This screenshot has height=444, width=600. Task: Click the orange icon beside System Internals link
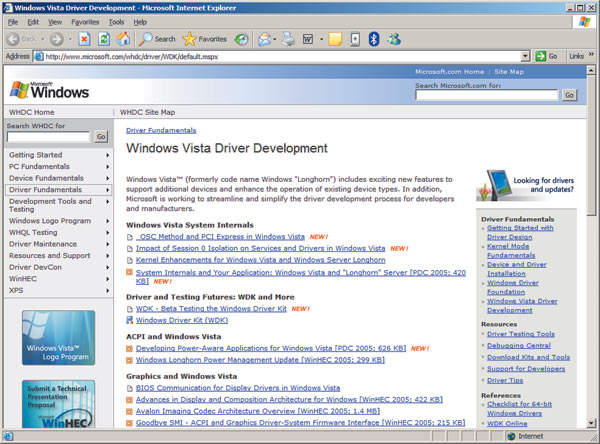pos(129,272)
